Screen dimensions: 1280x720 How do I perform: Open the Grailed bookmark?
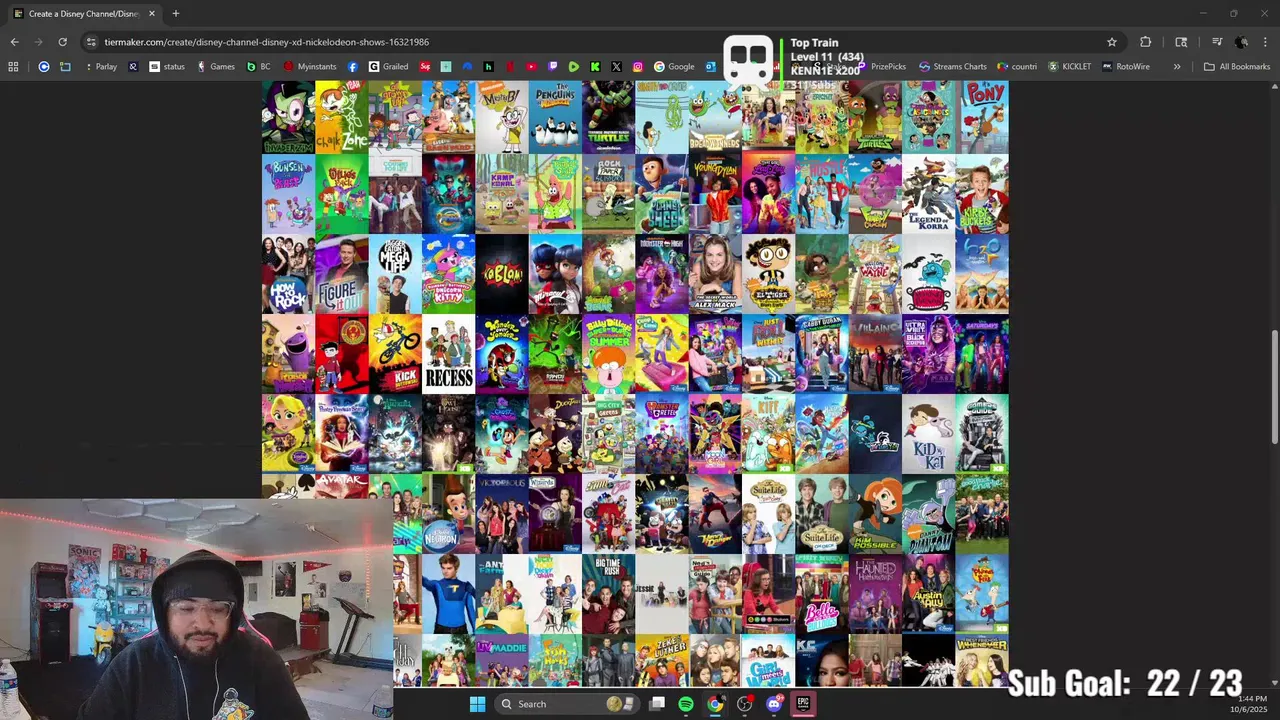pyautogui.click(x=388, y=67)
